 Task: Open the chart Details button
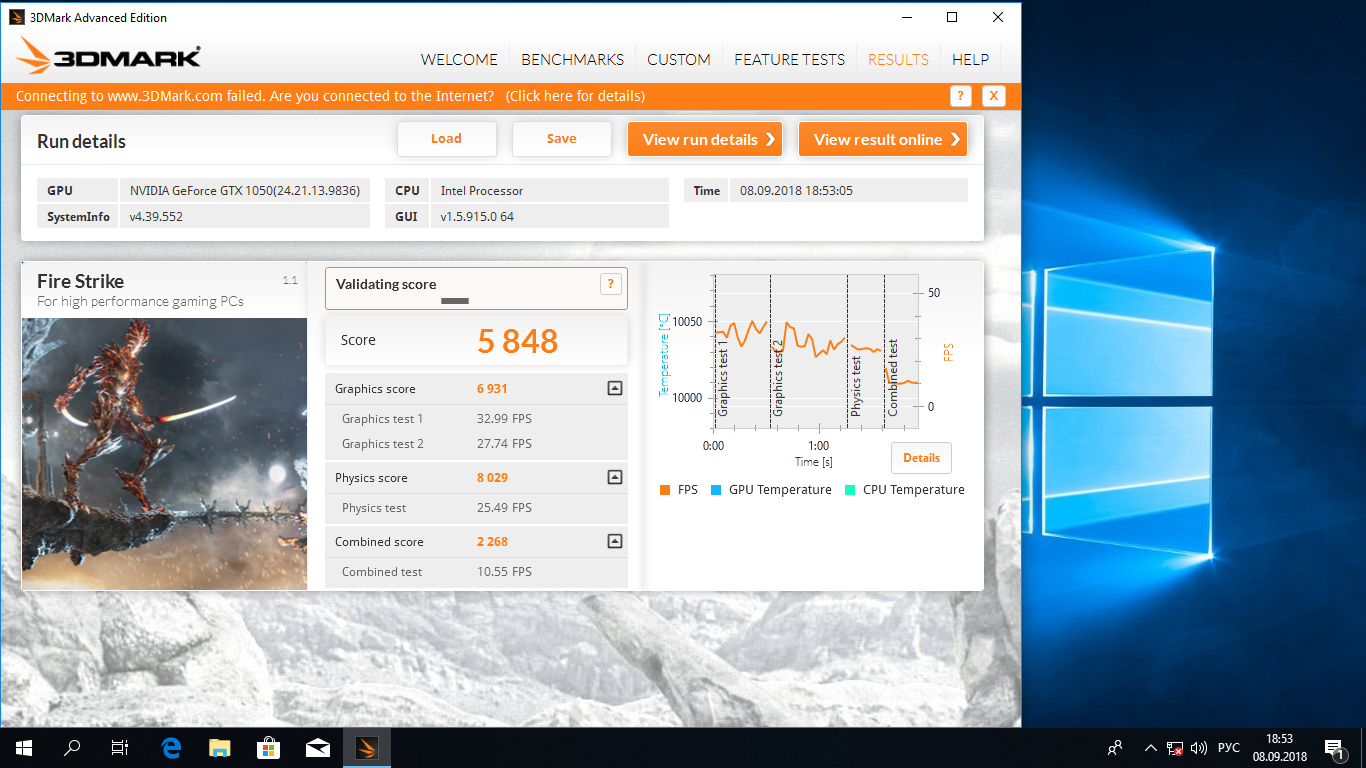tap(921, 458)
